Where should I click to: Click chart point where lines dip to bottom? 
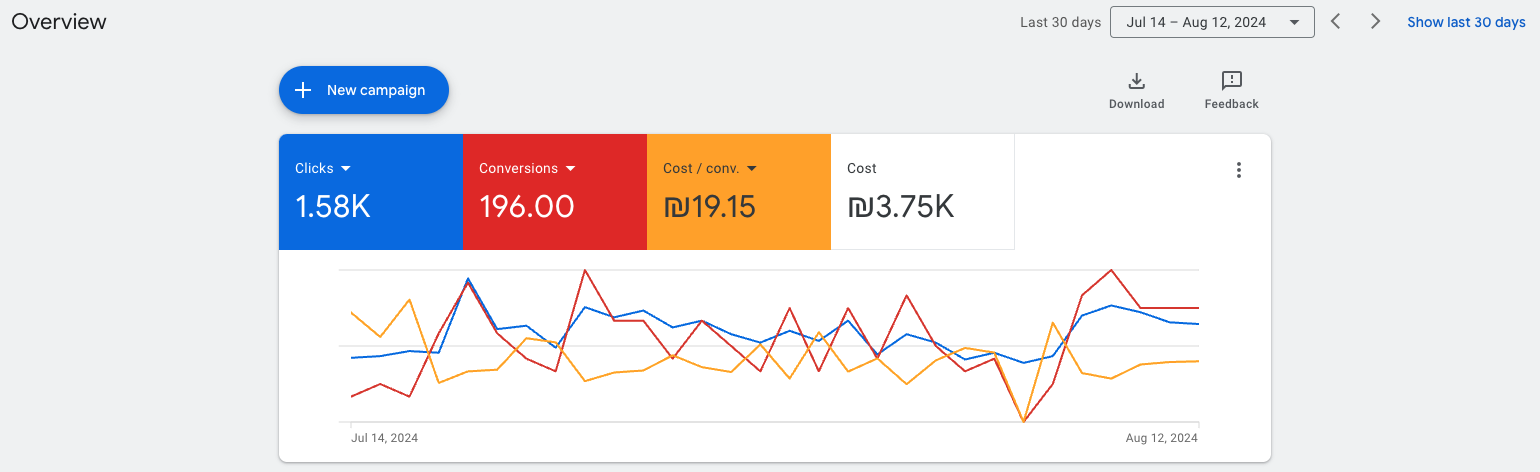tap(1024, 421)
